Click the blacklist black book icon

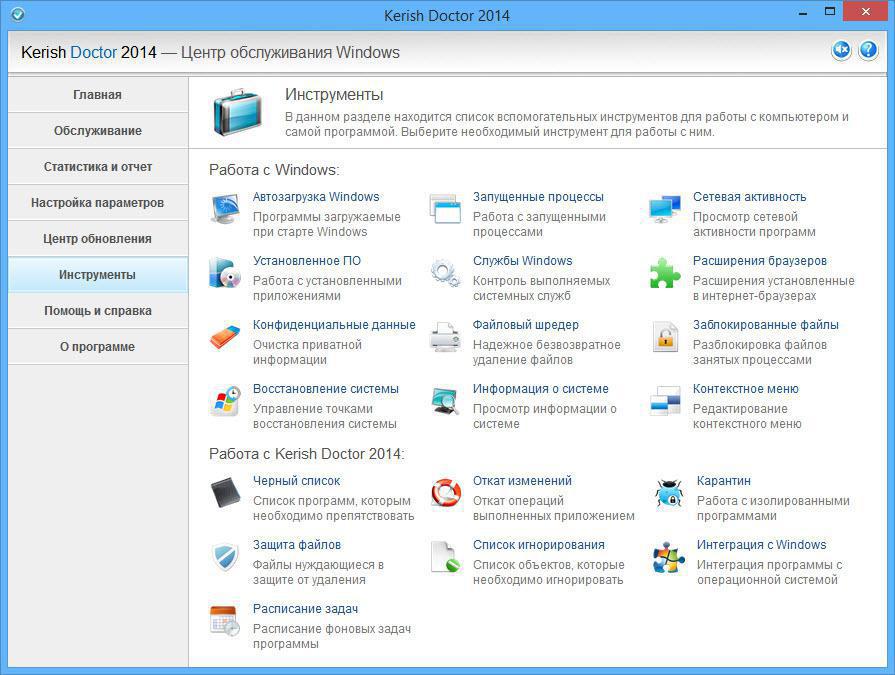225,493
